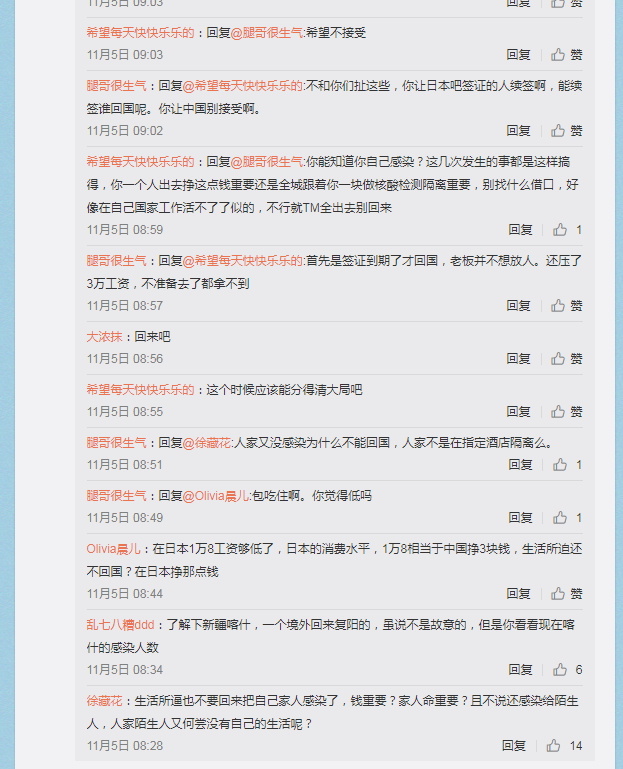Like 乱七八糟ddd's comment about 新疆喀什
Viewport: 623px width, 769px height.
coord(567,669)
